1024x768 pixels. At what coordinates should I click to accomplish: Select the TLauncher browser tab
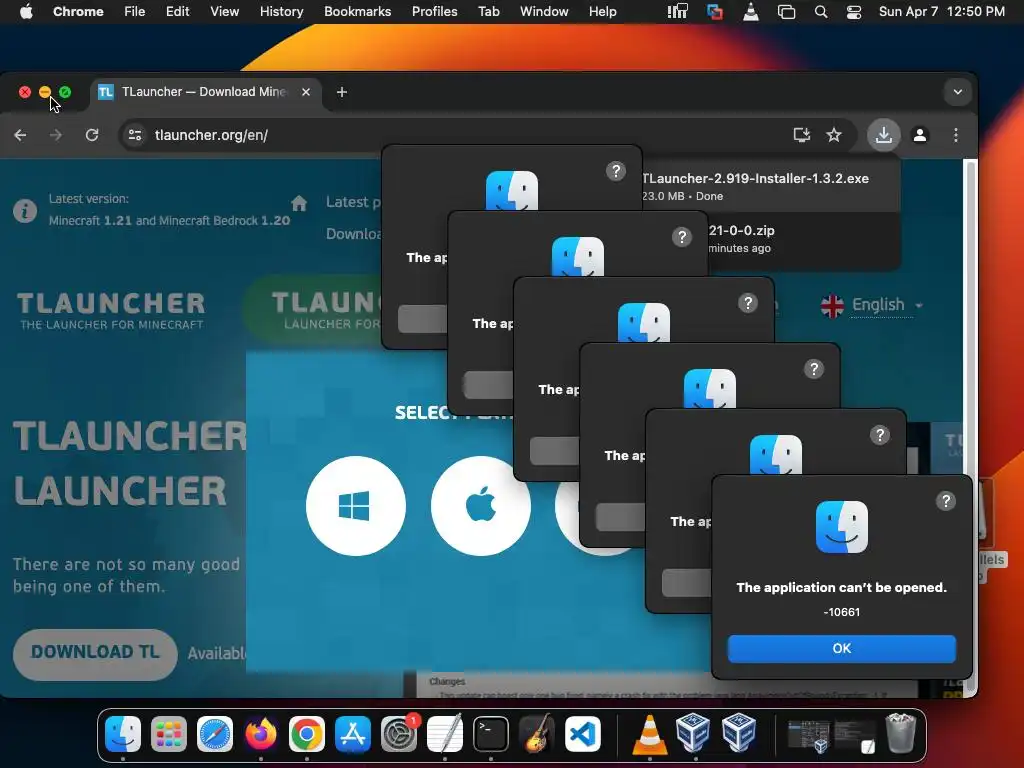tap(203, 92)
